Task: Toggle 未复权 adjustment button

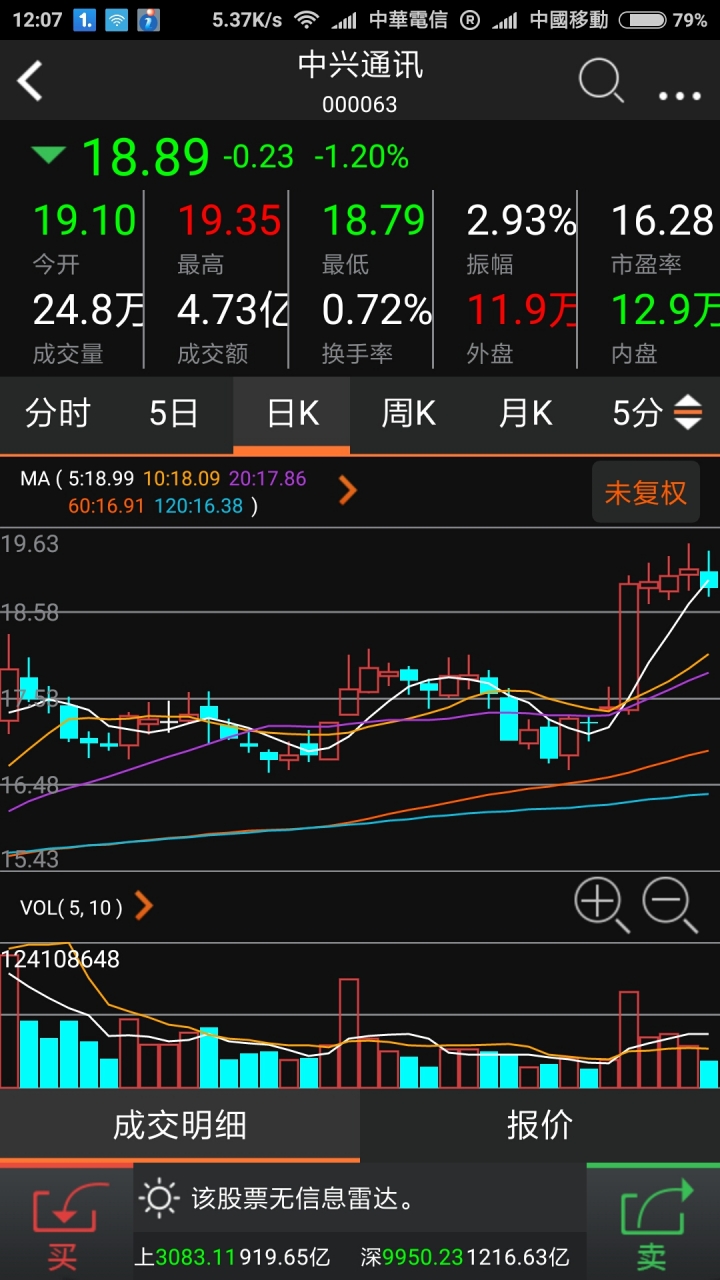Action: (645, 492)
